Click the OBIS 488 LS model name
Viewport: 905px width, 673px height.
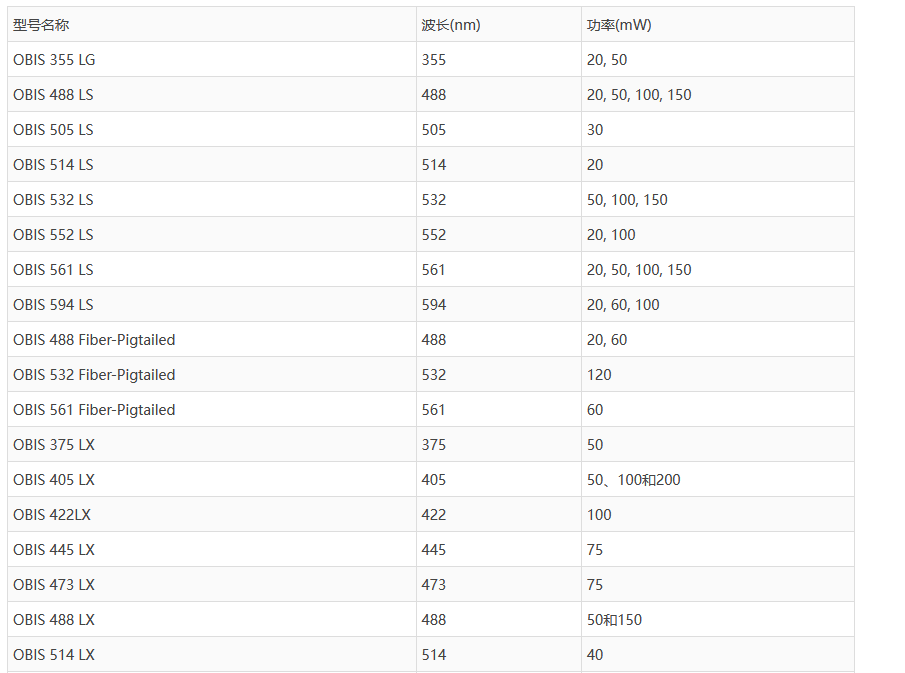tap(53, 95)
